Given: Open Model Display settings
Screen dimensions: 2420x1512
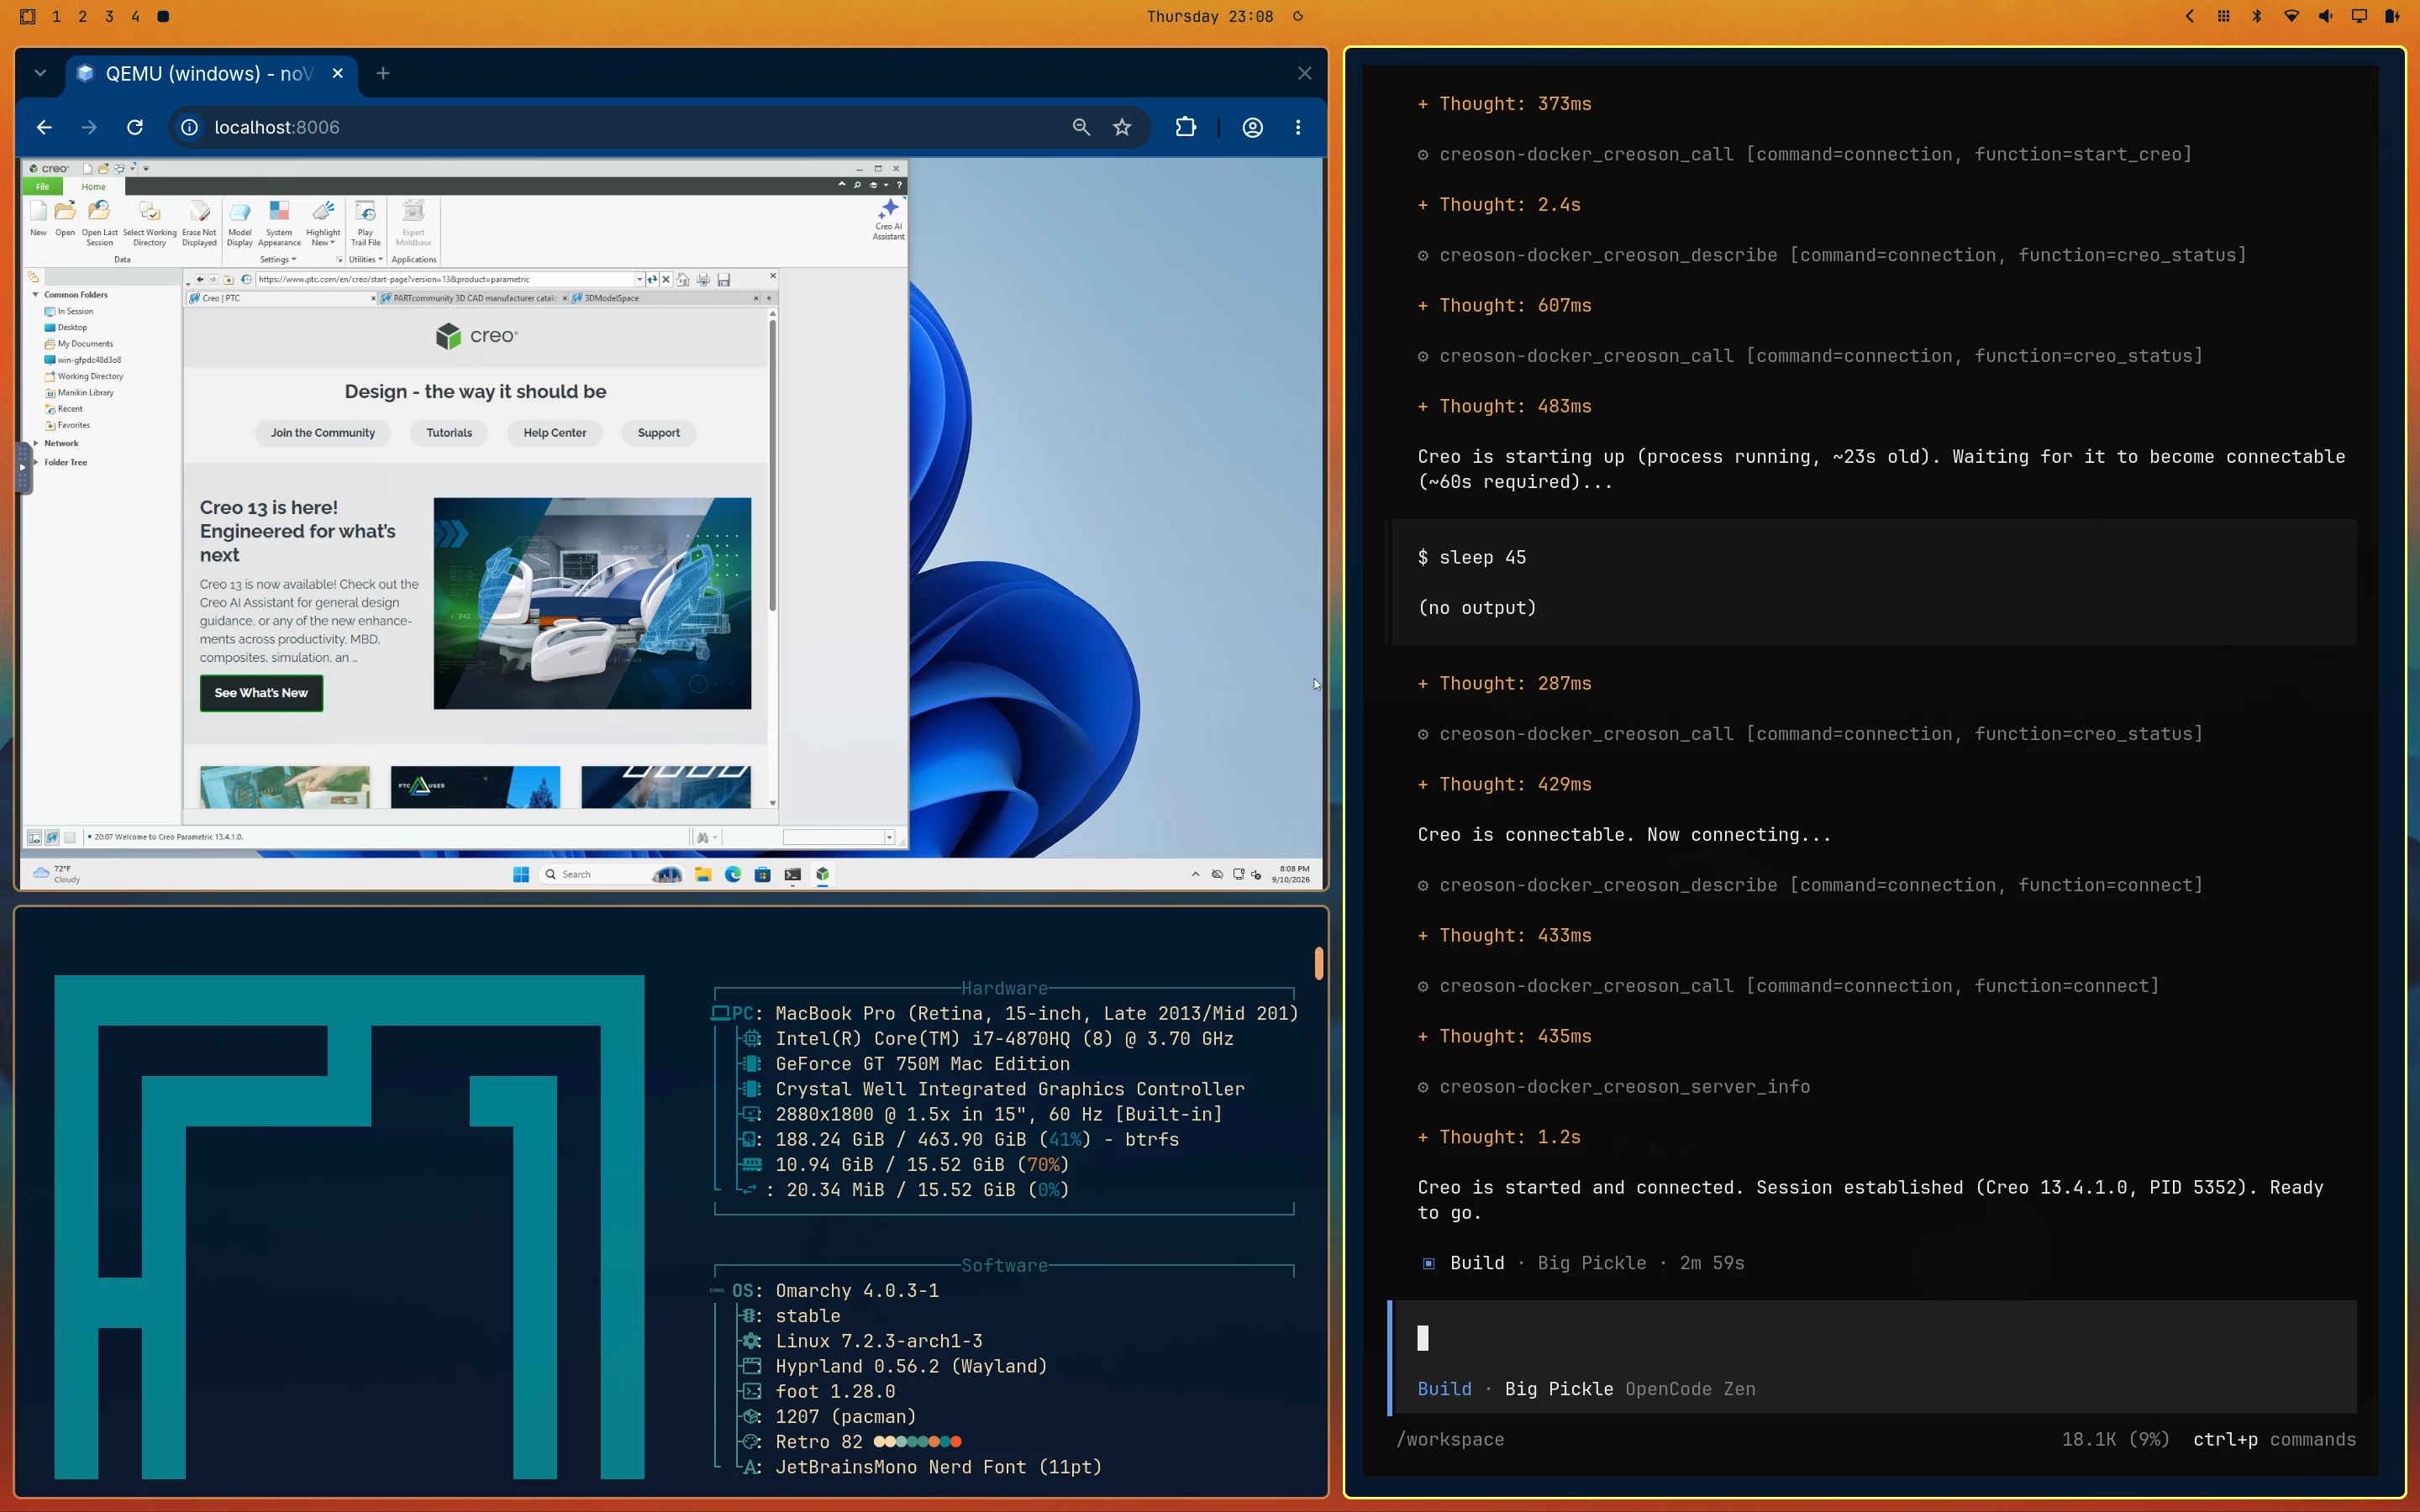Looking at the screenshot, I should tap(239, 223).
